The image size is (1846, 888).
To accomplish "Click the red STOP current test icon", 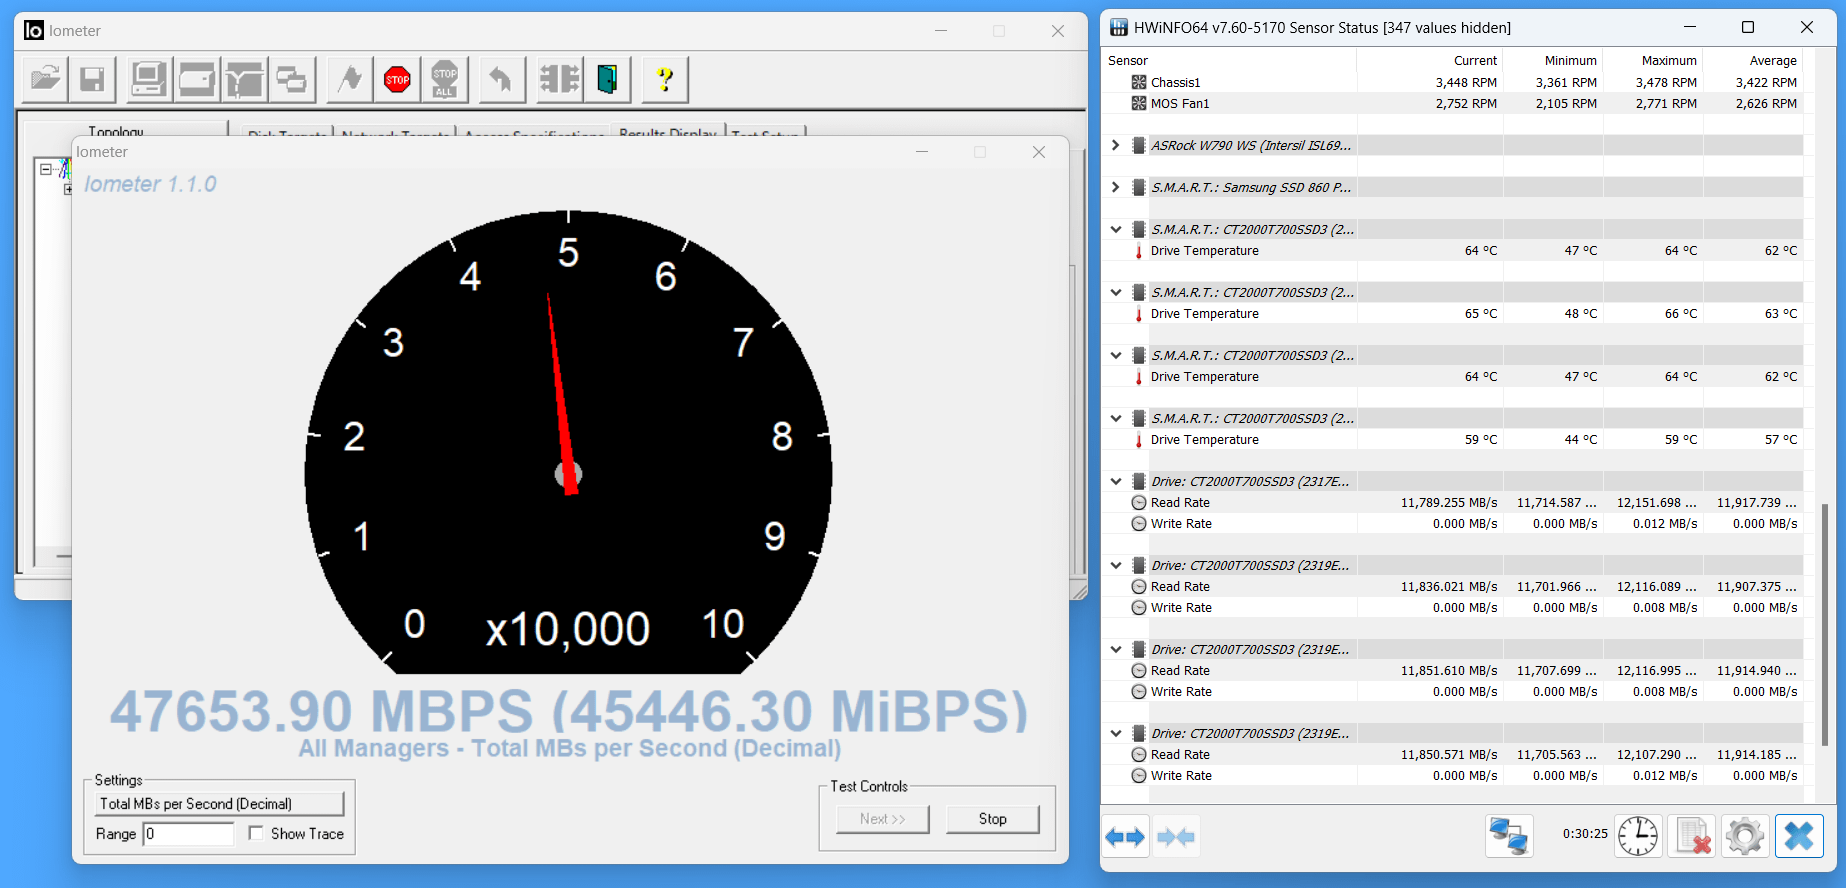I will (397, 78).
